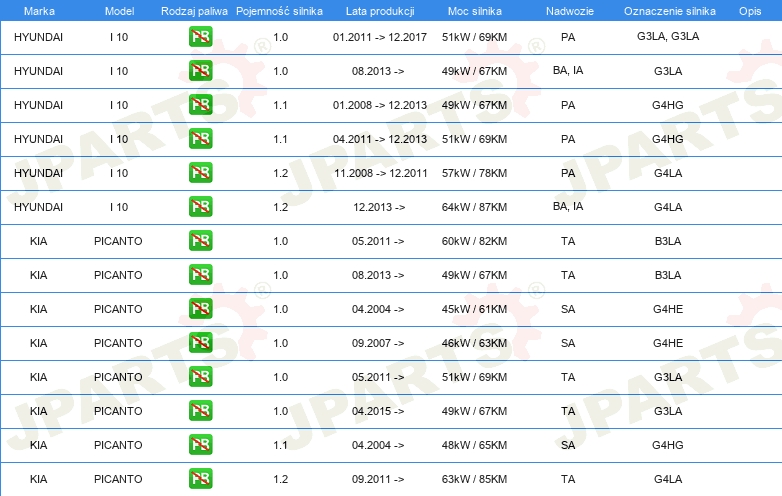Screen dimensions: 782x496
Task: Click the Moc silnika column header
Action: click(x=474, y=10)
